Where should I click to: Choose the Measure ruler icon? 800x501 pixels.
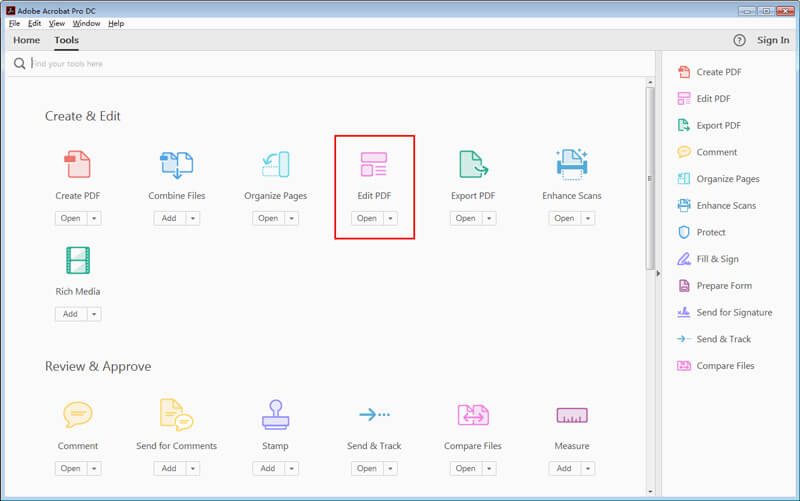point(572,414)
